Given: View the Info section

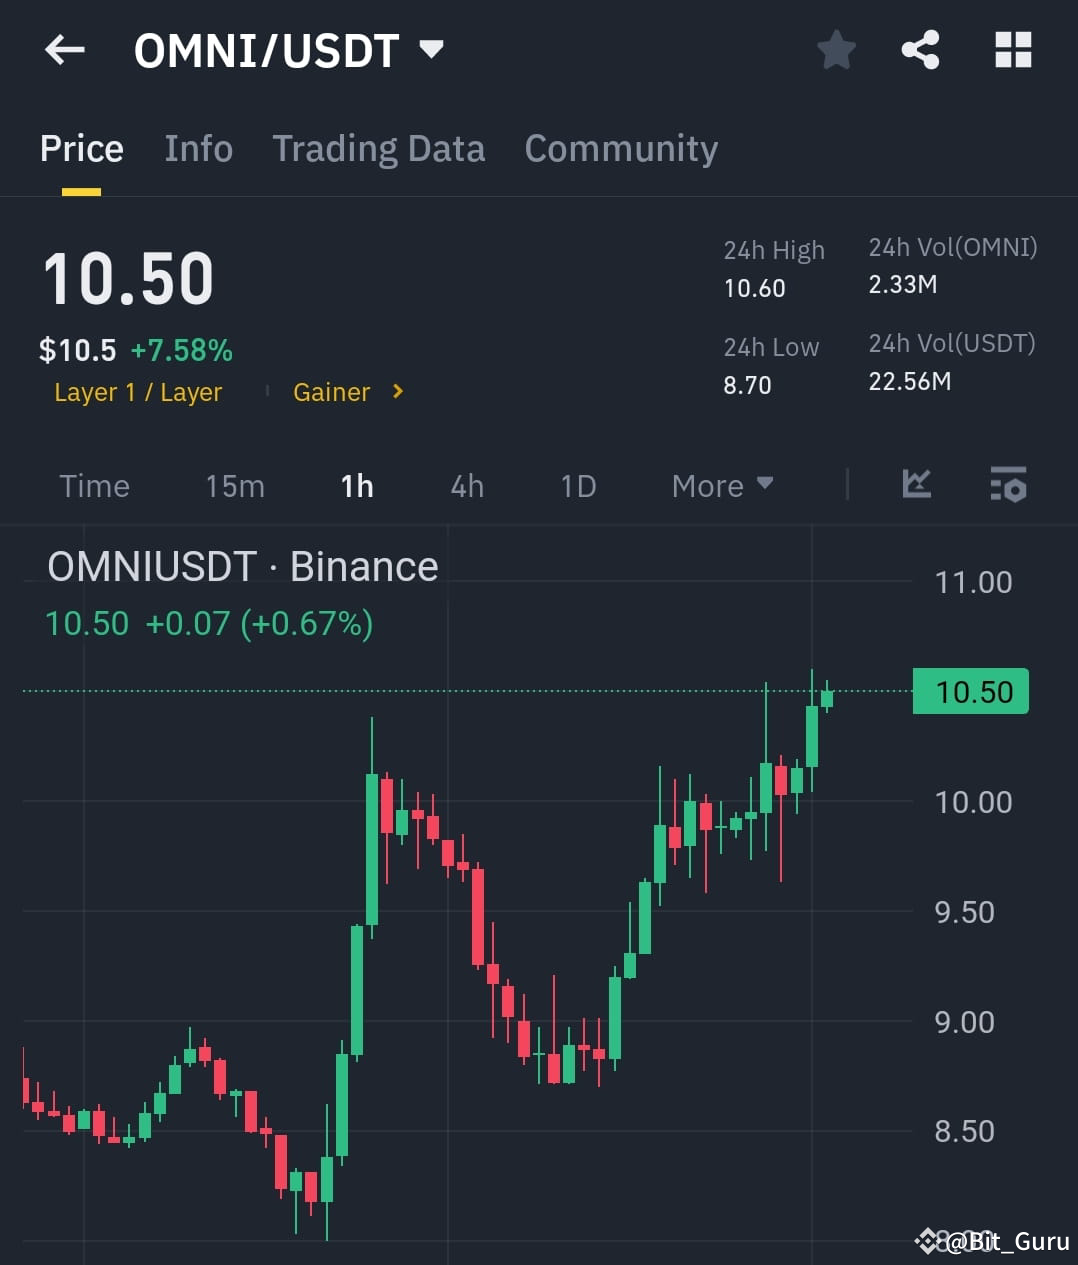Looking at the screenshot, I should click(x=198, y=148).
